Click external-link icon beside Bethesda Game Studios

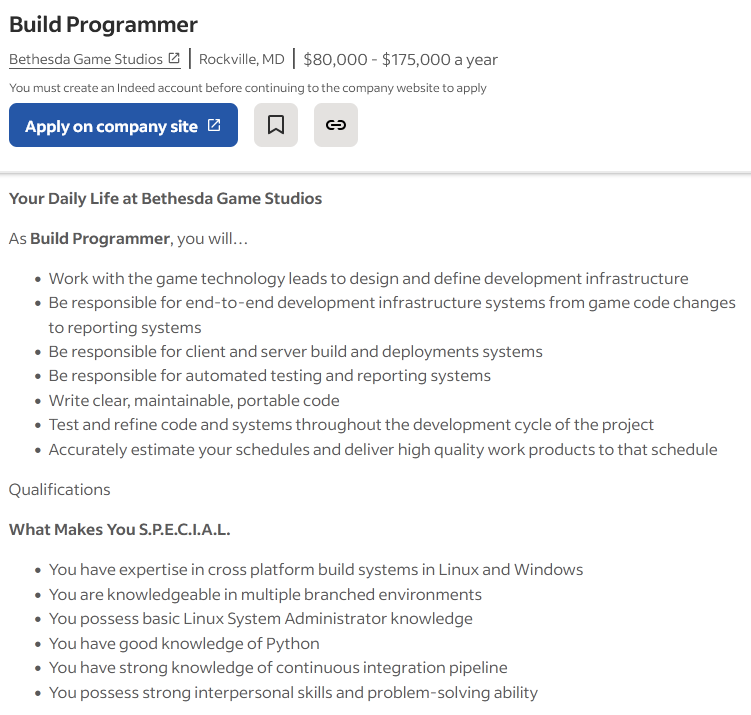174,59
